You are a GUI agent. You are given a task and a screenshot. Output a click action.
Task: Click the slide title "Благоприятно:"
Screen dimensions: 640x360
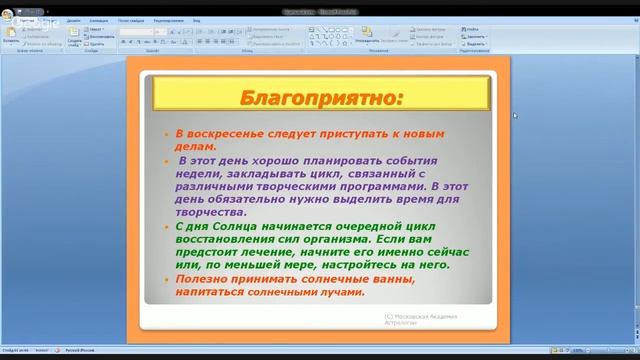coord(321,98)
